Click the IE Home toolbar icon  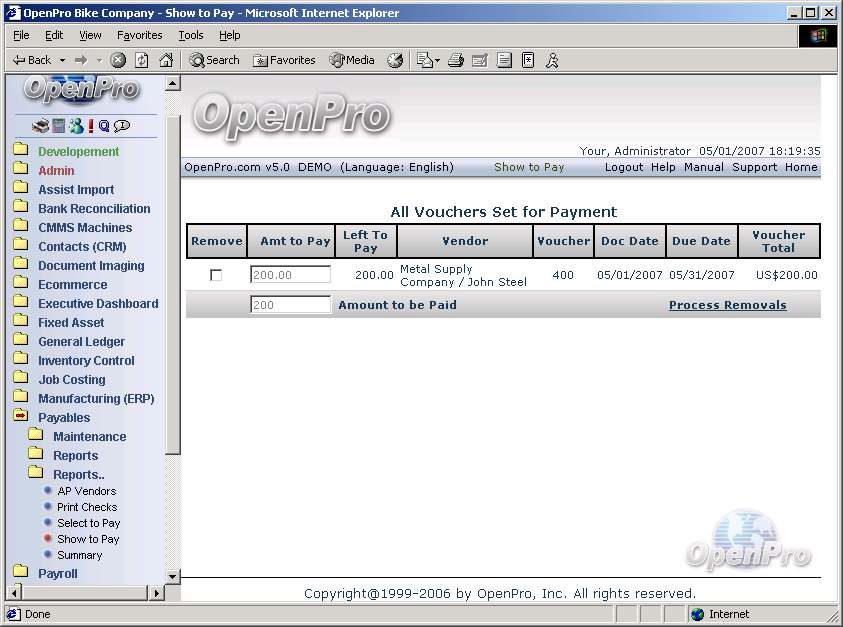click(x=166, y=60)
